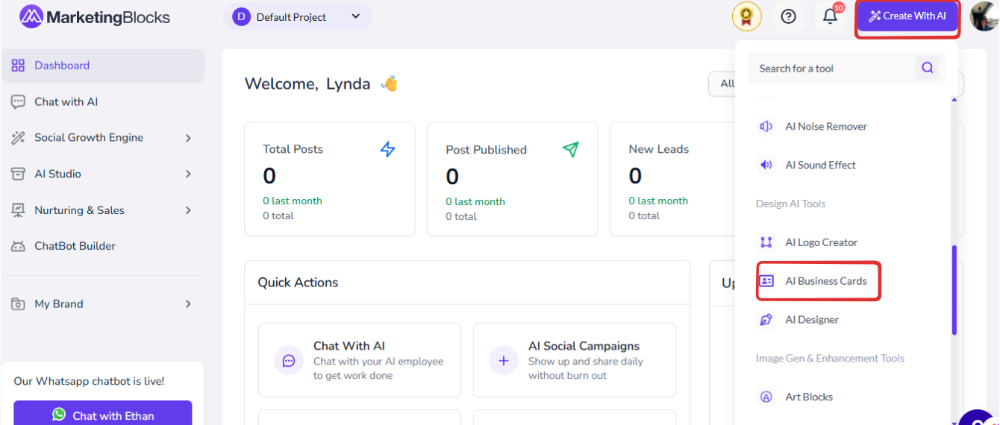Expand the AI Studio chevron
Image resolution: width=1000 pixels, height=425 pixels.
click(x=188, y=174)
